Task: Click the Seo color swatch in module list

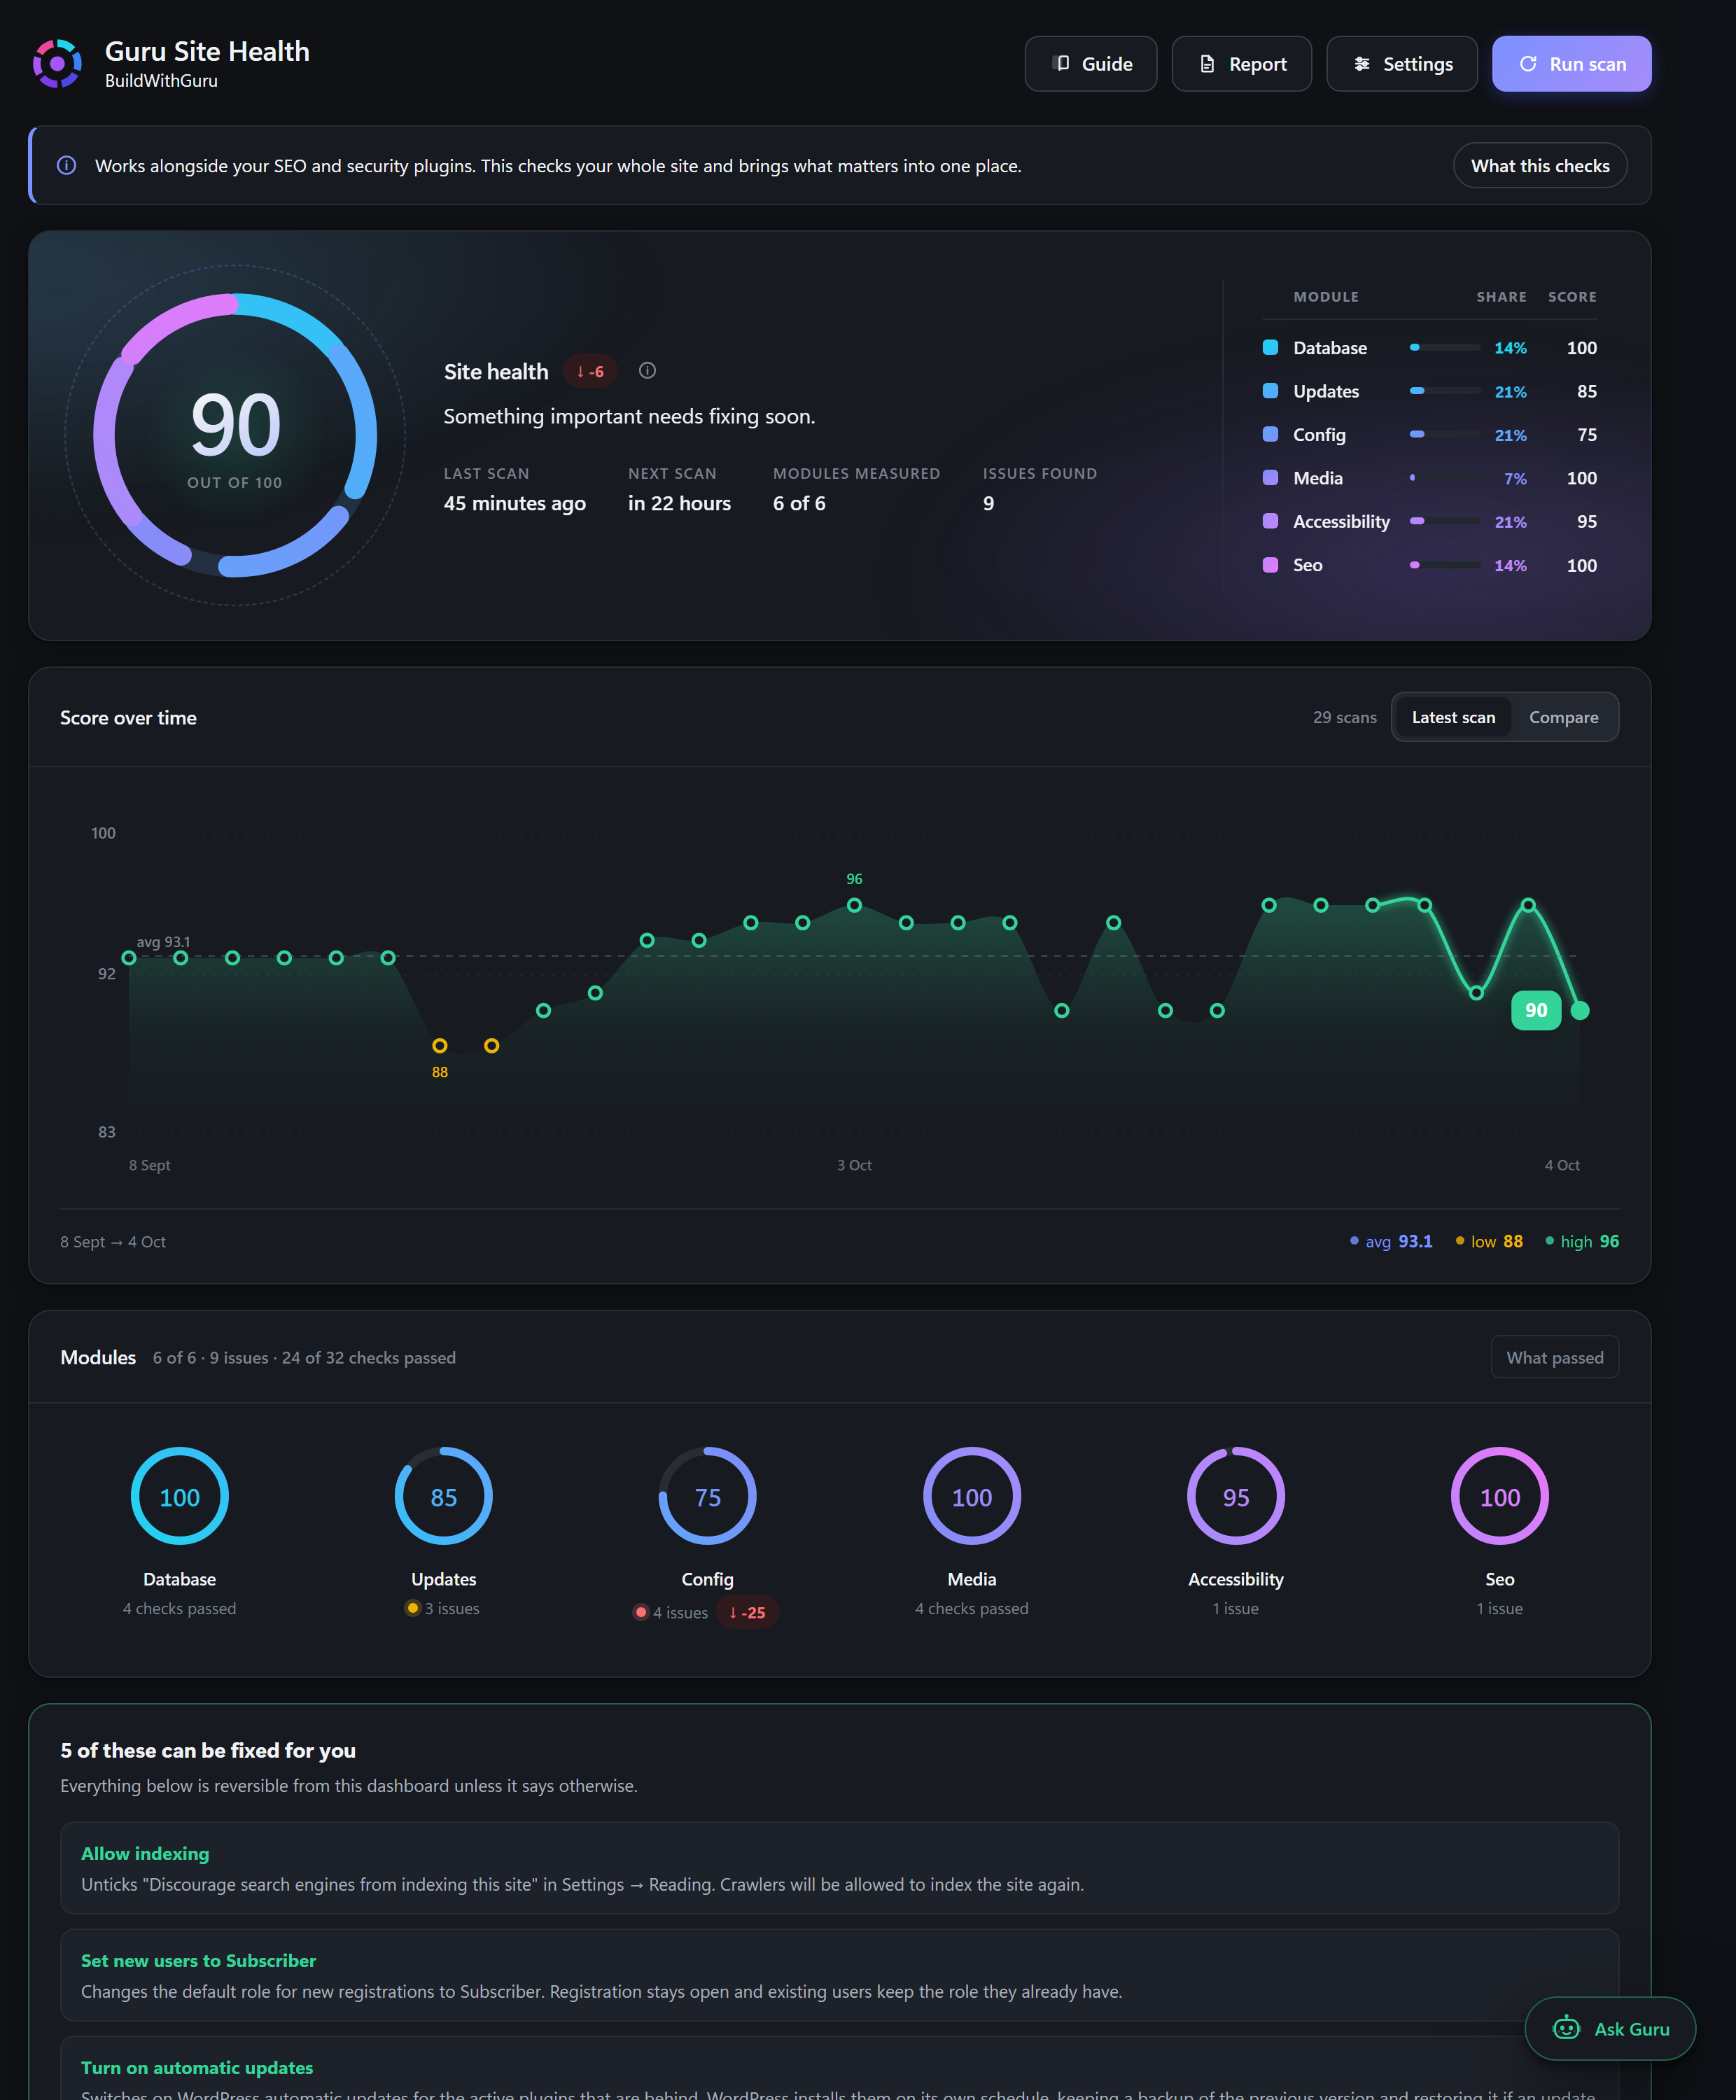Action: click(1270, 564)
